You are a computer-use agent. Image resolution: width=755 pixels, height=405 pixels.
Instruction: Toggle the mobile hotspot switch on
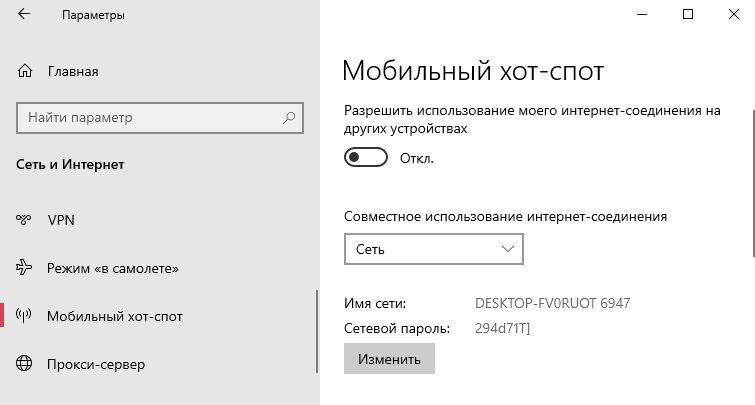(x=365, y=157)
